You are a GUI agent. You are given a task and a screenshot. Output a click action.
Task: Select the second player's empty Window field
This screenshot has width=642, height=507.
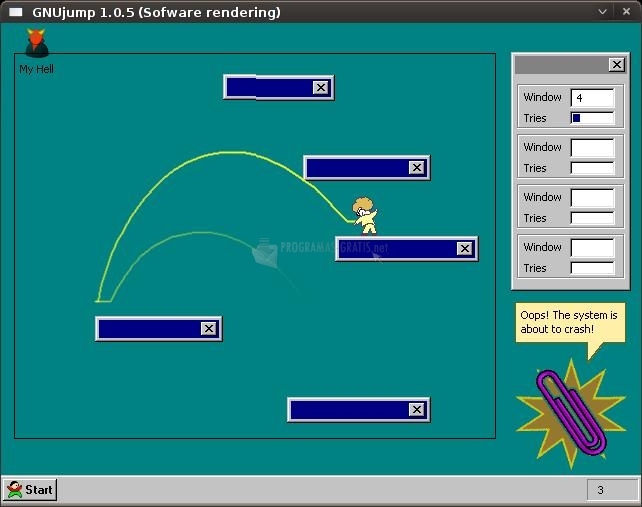coord(592,148)
